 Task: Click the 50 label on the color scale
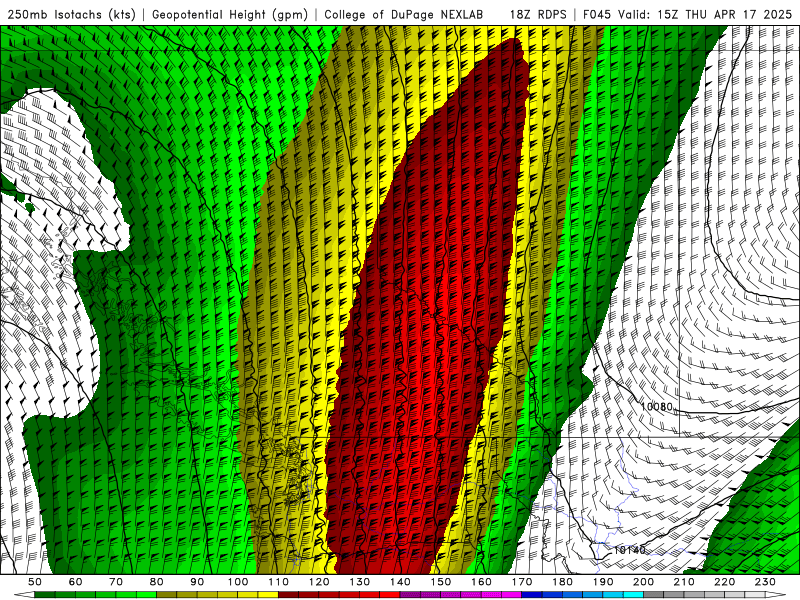point(35,582)
